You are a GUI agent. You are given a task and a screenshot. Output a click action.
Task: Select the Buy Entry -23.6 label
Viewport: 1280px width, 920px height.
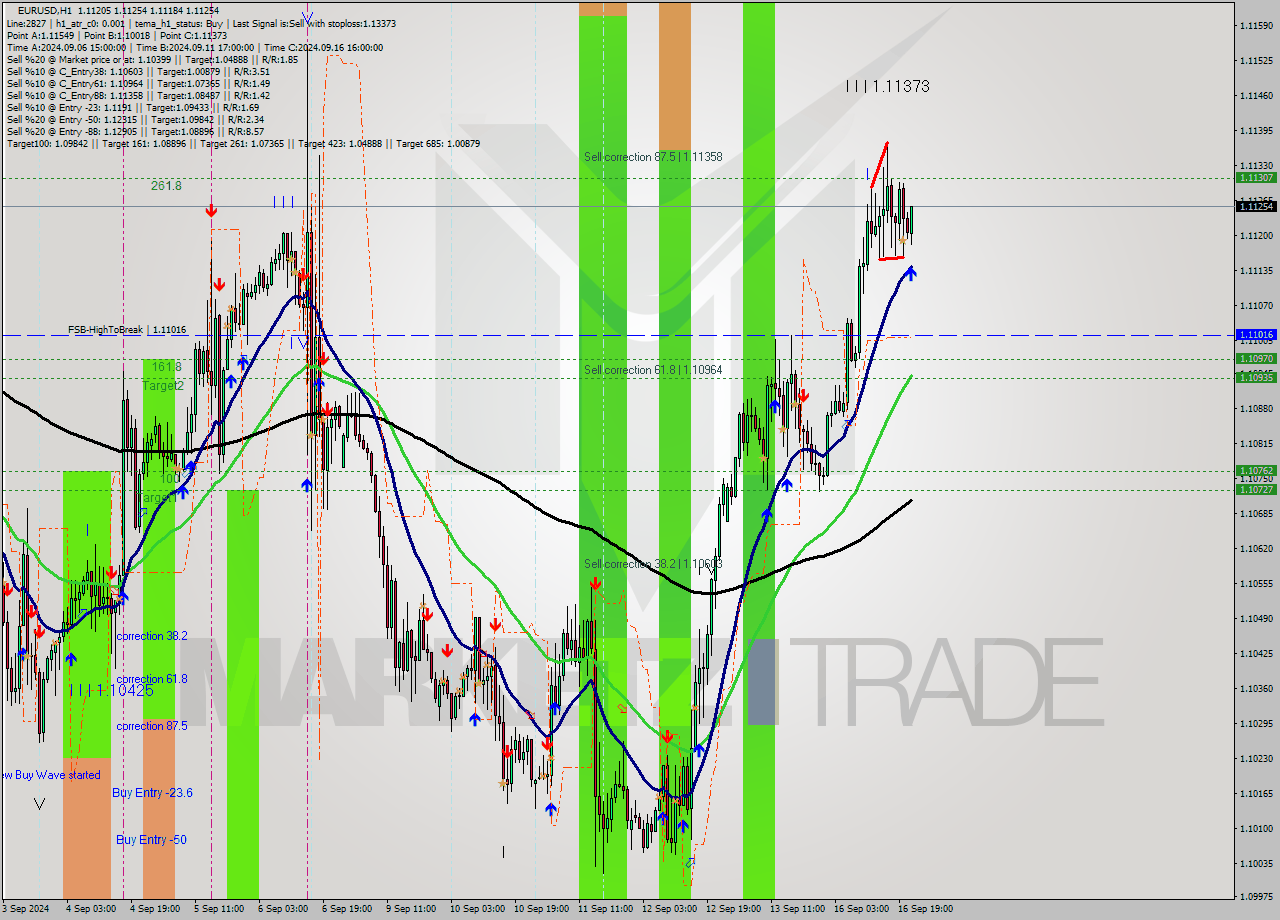(153, 793)
